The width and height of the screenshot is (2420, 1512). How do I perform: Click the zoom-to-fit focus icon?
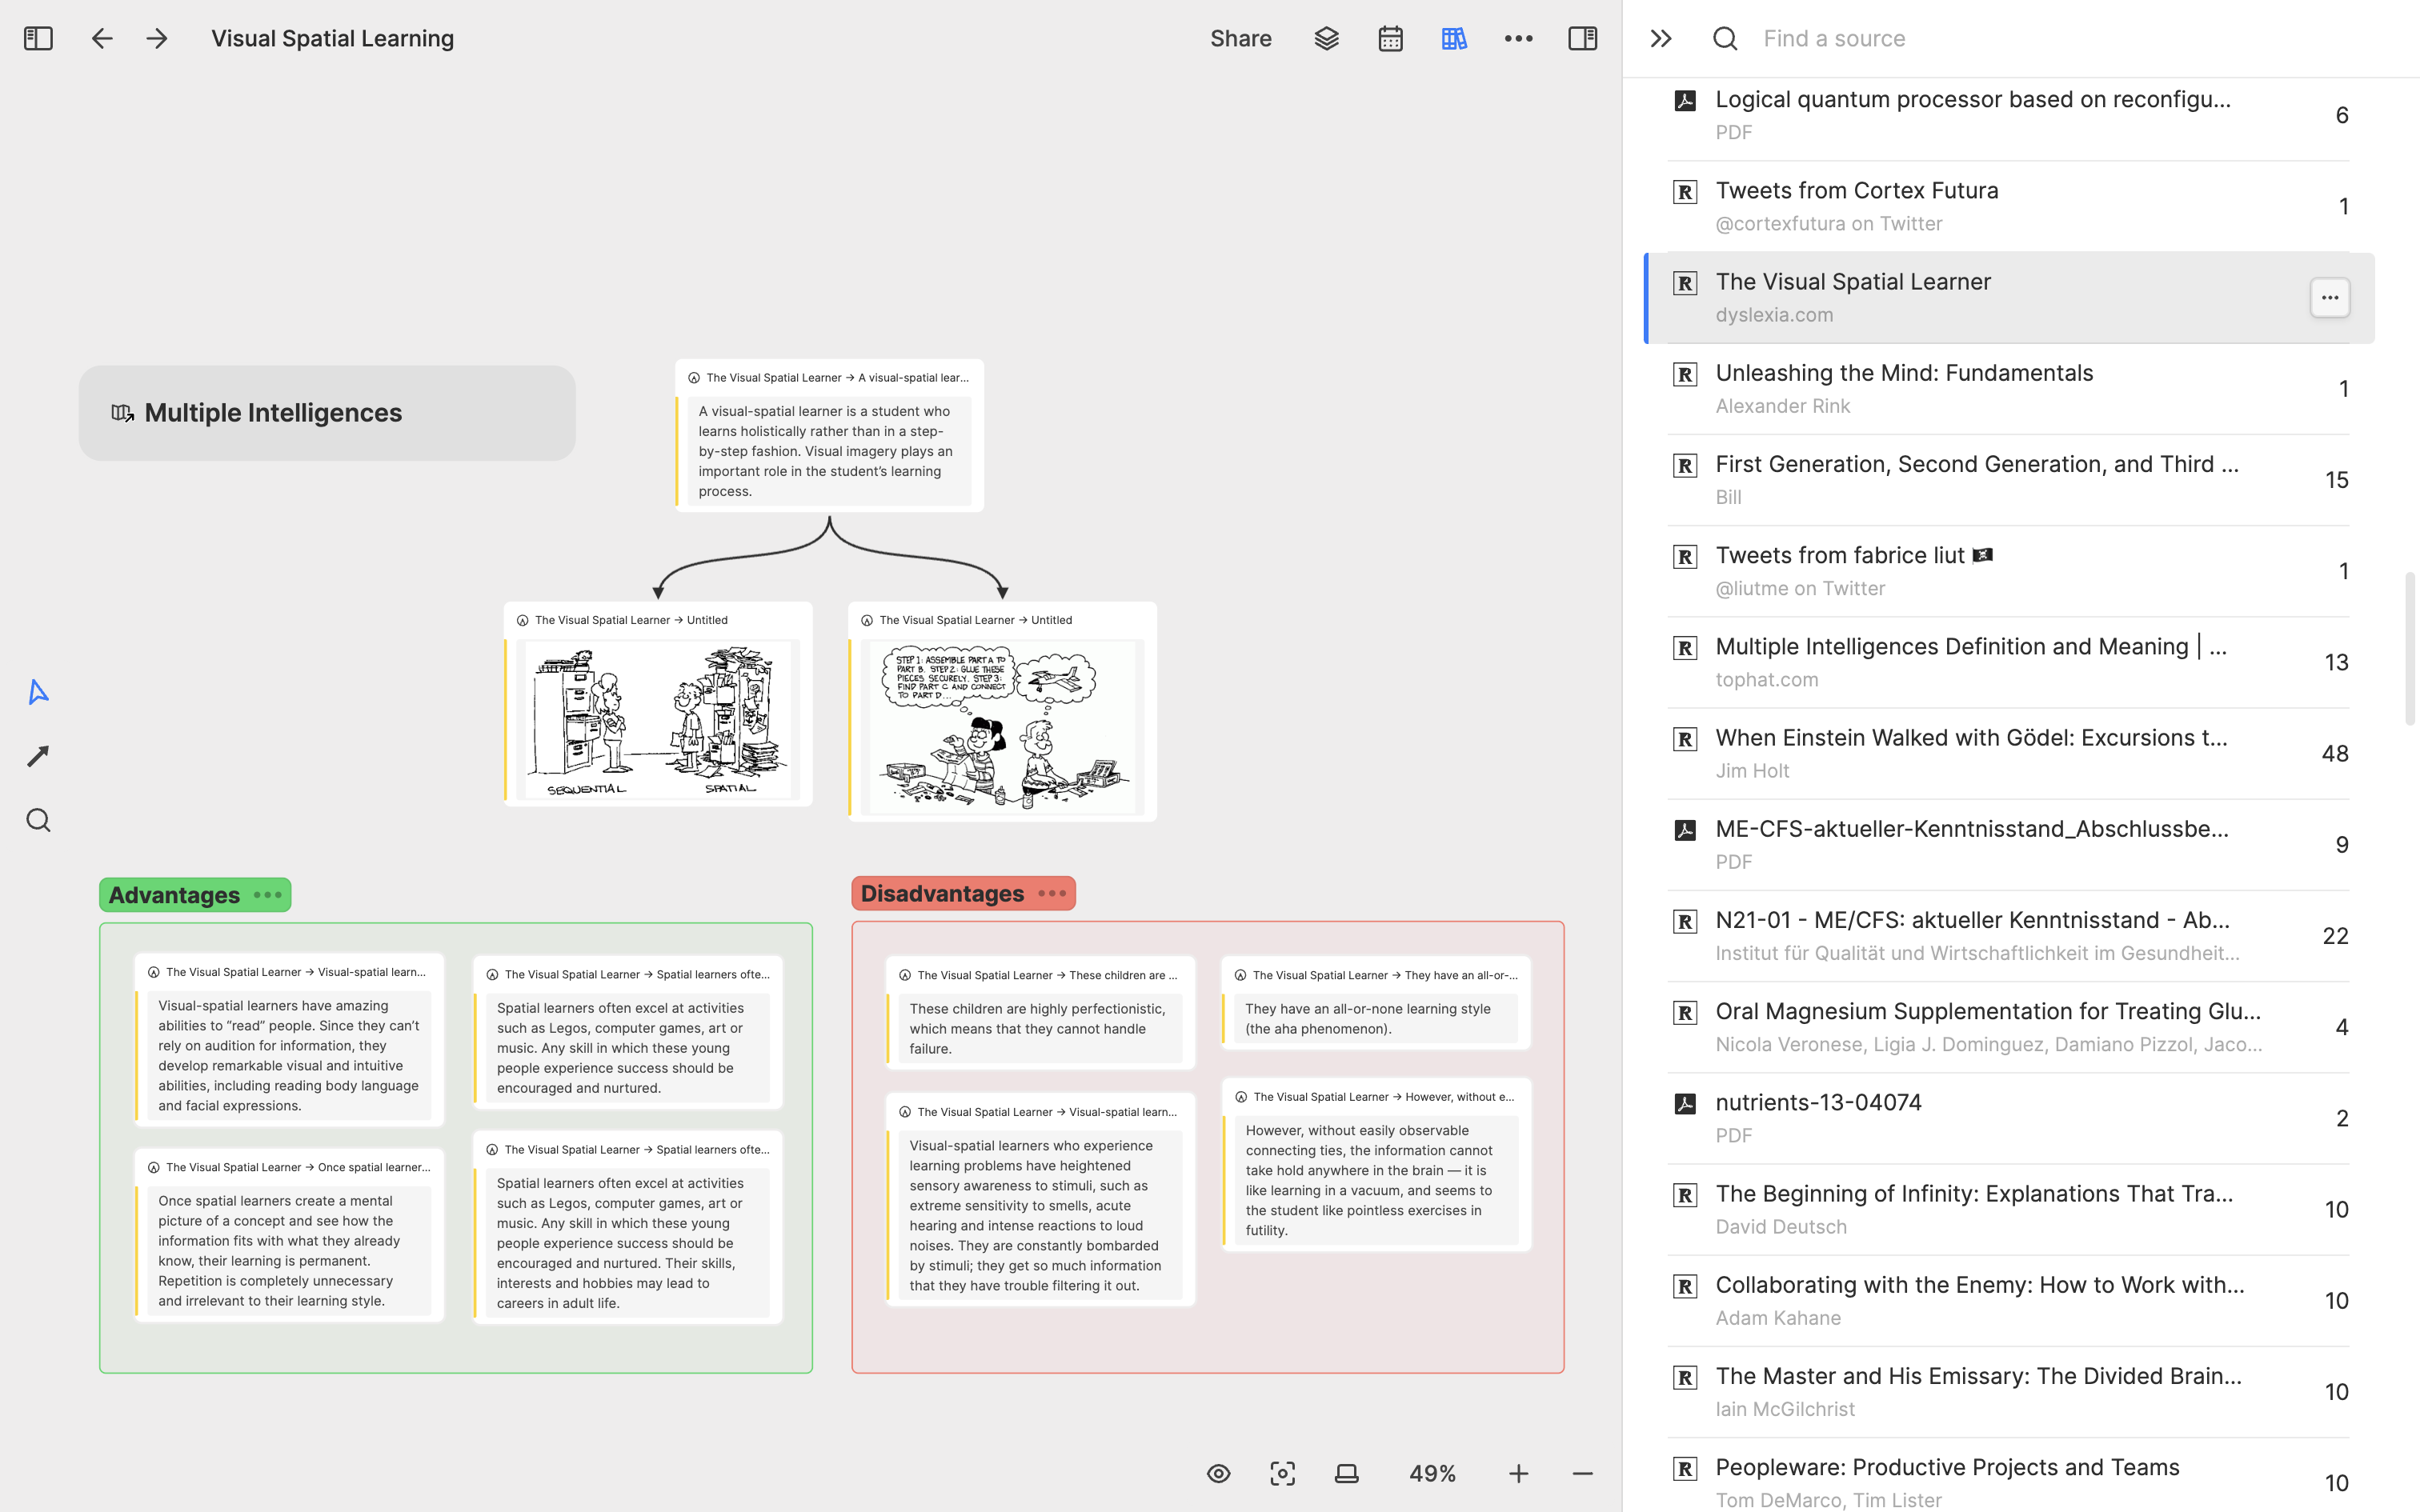(1282, 1473)
